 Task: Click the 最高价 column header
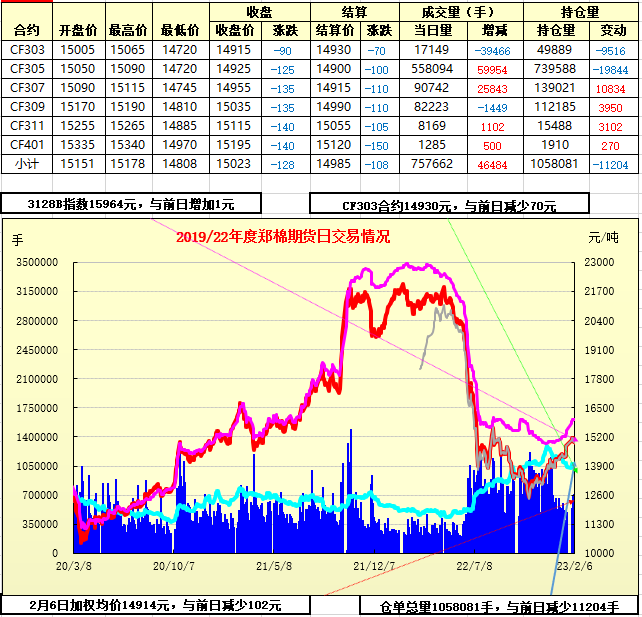pyautogui.click(x=129, y=30)
